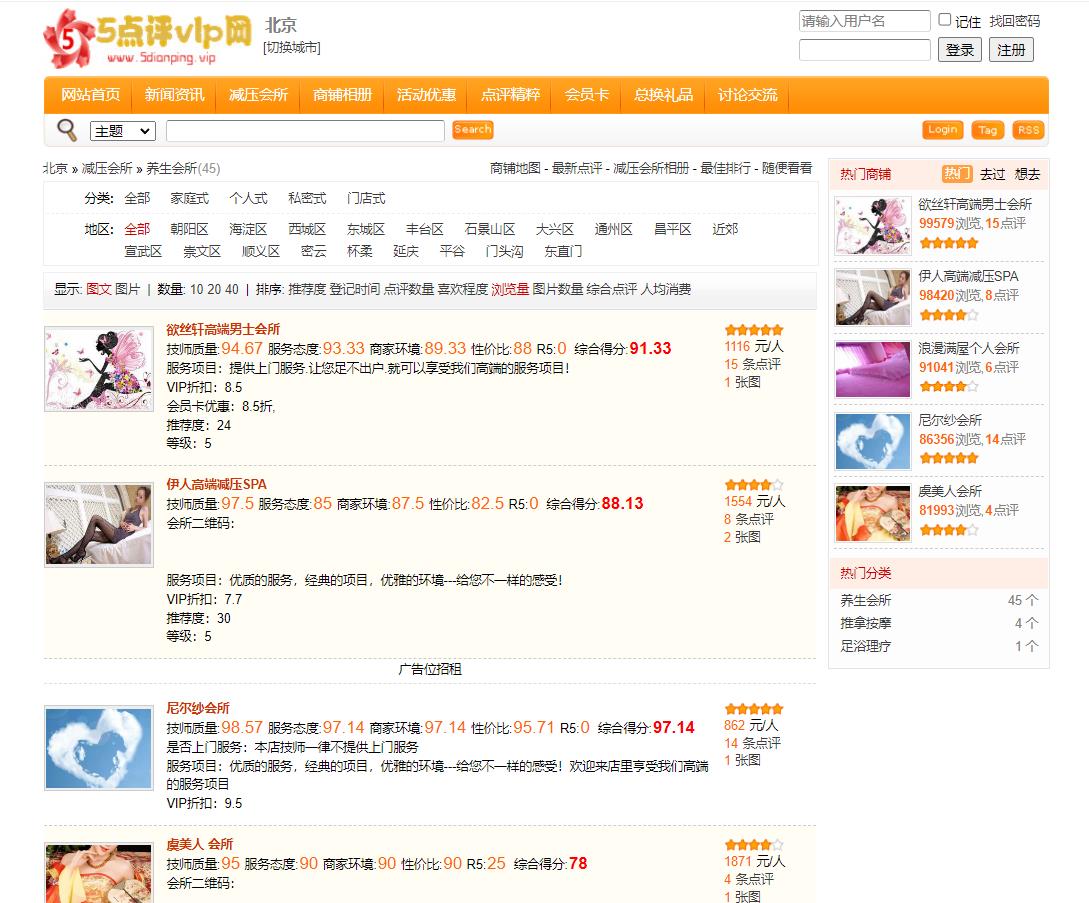This screenshot has width=1089, height=903.
Task: Click the star rating of 尼尔纱会所 listing
Action: [753, 709]
